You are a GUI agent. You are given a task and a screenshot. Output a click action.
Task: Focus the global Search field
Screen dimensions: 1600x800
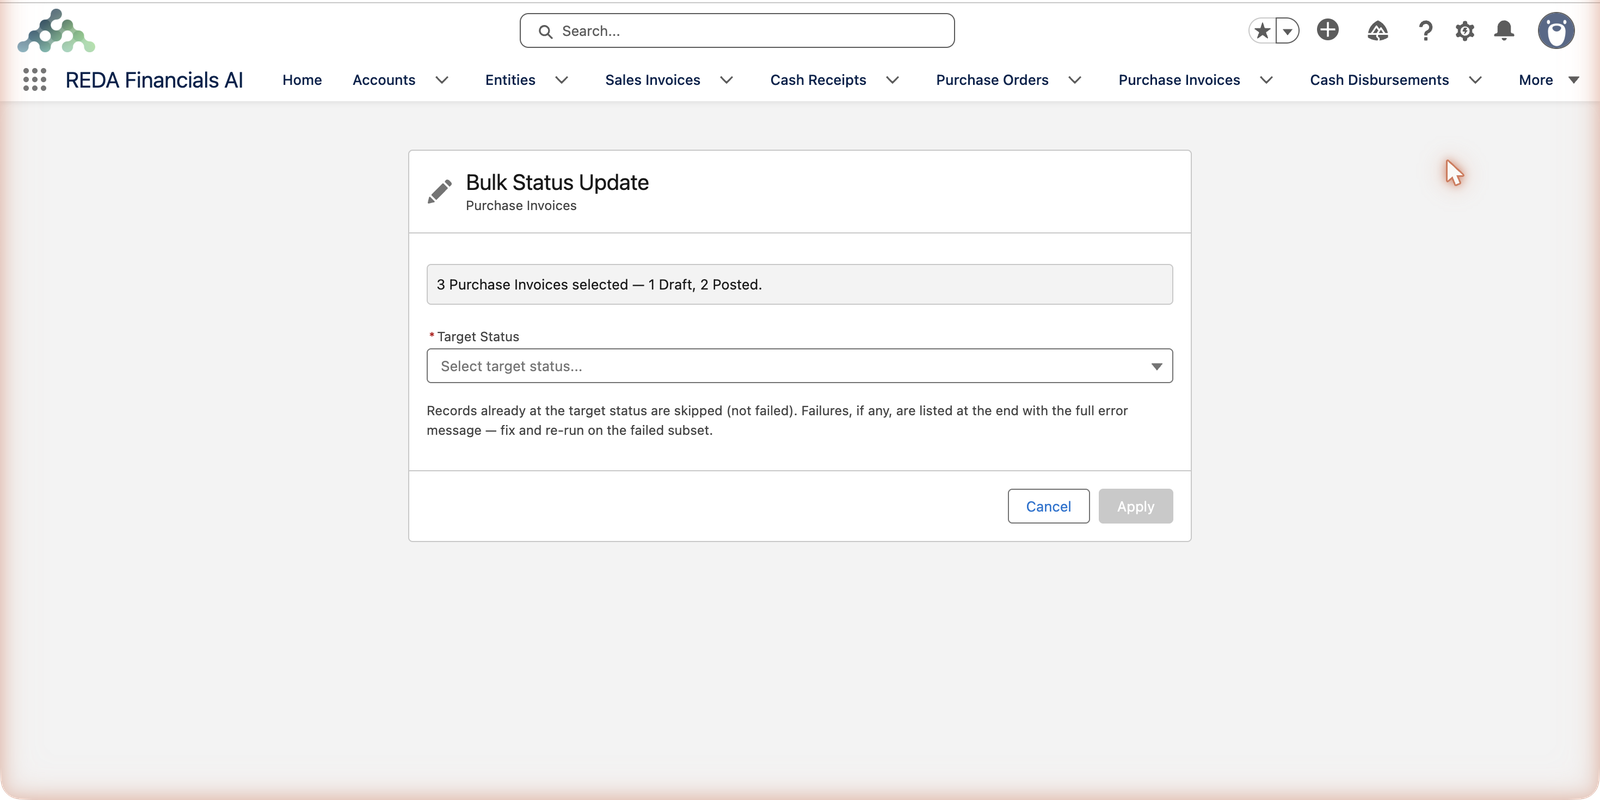click(737, 31)
